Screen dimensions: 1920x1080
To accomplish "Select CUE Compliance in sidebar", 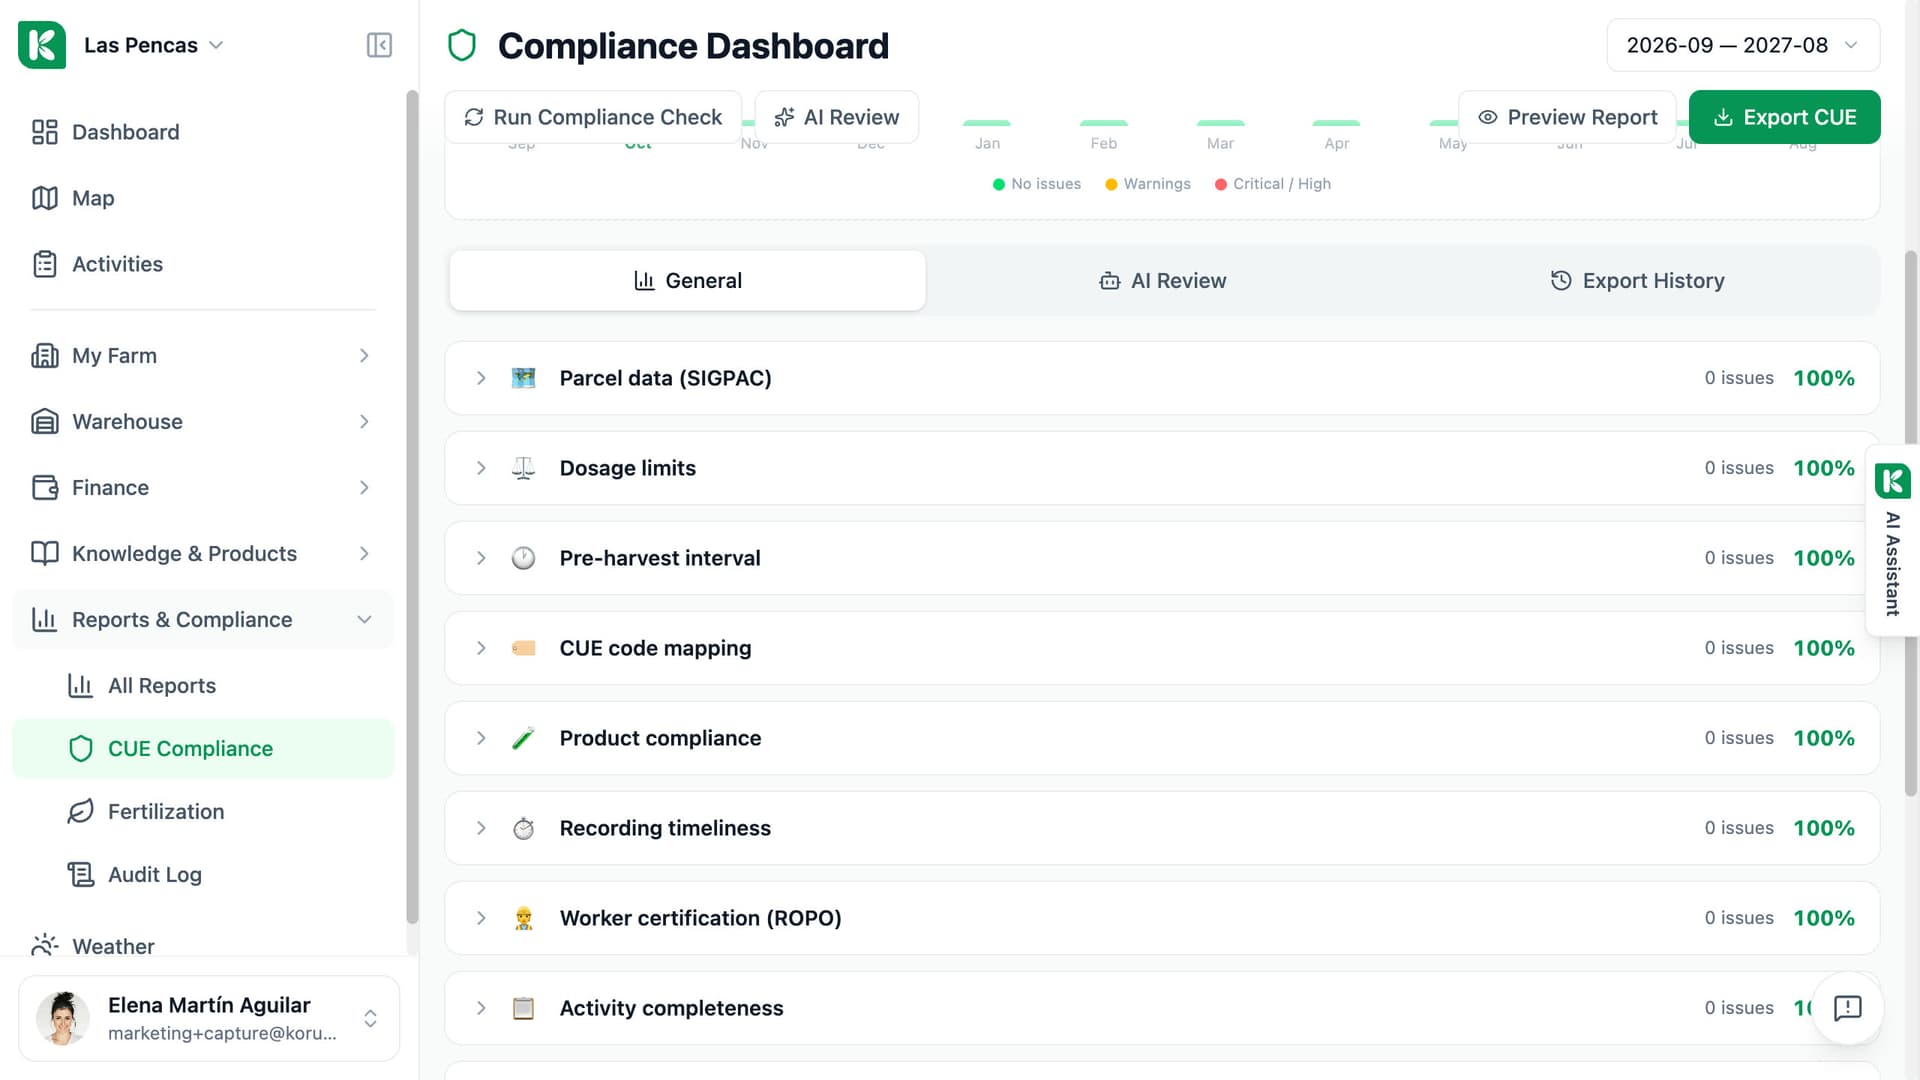I will click(203, 749).
